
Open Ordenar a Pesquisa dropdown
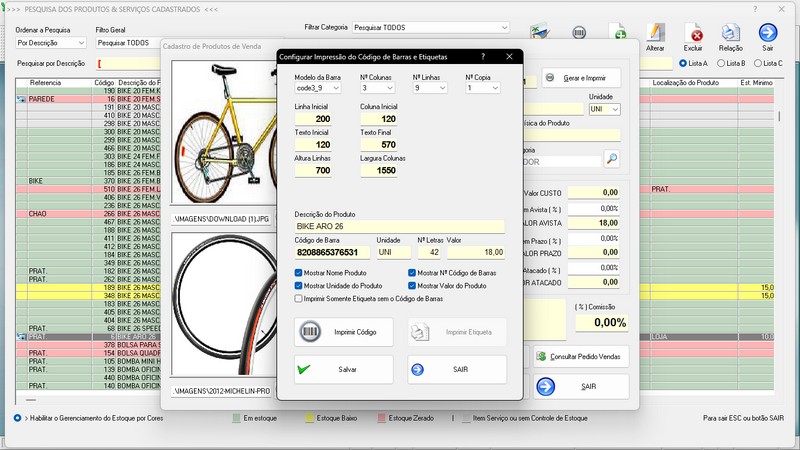pos(51,43)
